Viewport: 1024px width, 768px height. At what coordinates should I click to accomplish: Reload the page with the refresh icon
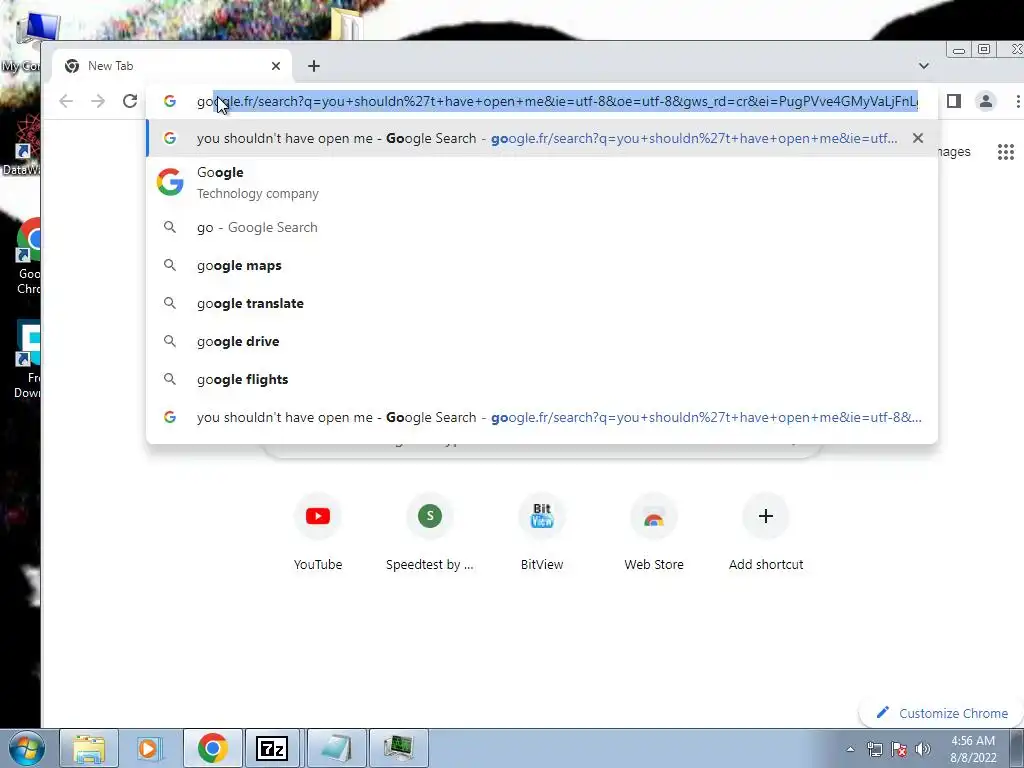(130, 101)
